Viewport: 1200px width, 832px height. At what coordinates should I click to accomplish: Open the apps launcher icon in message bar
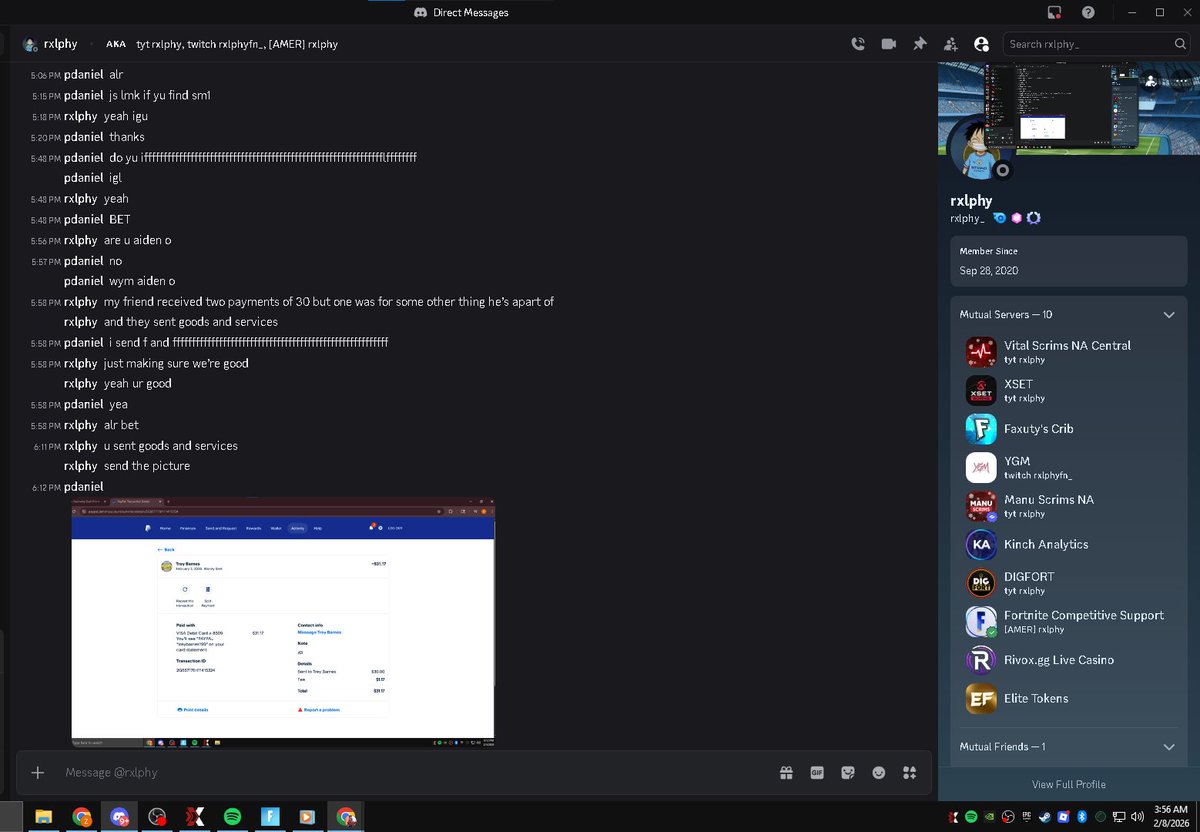pyautogui.click(x=909, y=772)
